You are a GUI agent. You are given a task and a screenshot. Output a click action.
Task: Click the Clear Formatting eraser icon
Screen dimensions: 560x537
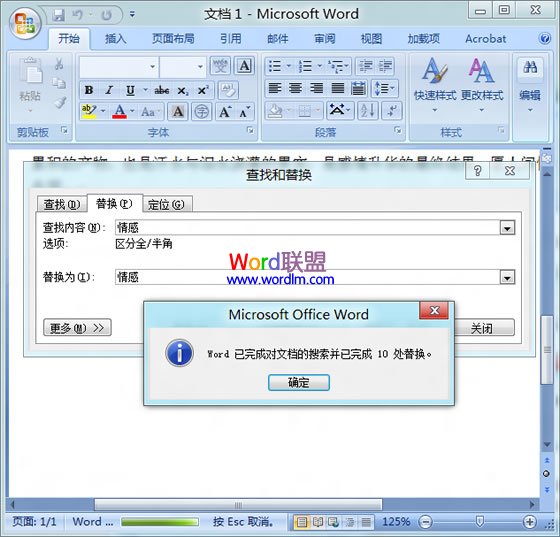228,90
